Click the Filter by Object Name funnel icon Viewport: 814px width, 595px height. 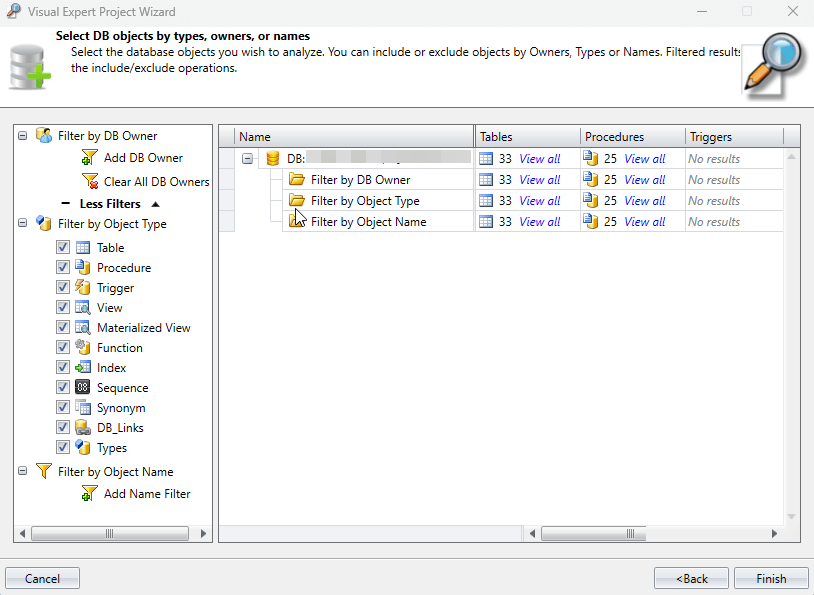coord(44,471)
